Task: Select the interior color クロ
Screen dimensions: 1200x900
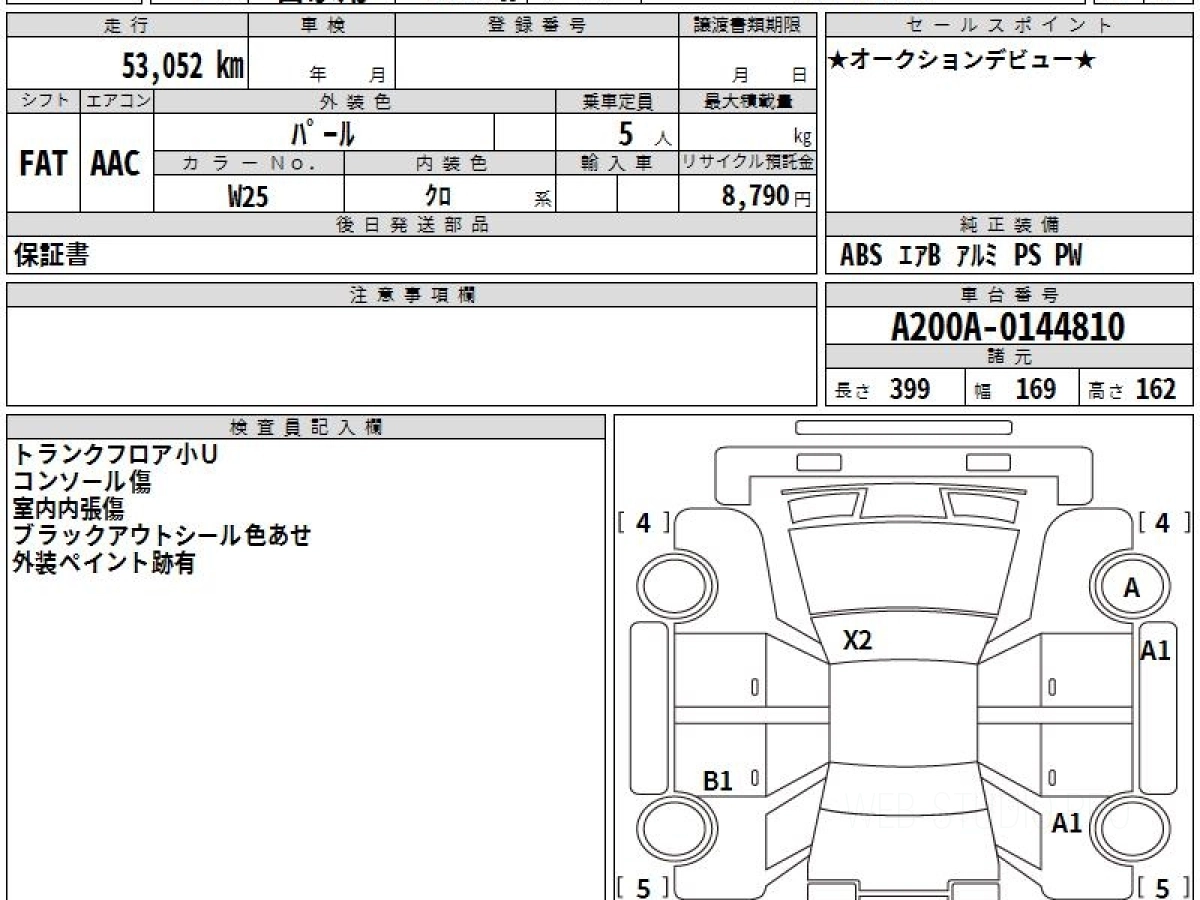Action: (438, 196)
